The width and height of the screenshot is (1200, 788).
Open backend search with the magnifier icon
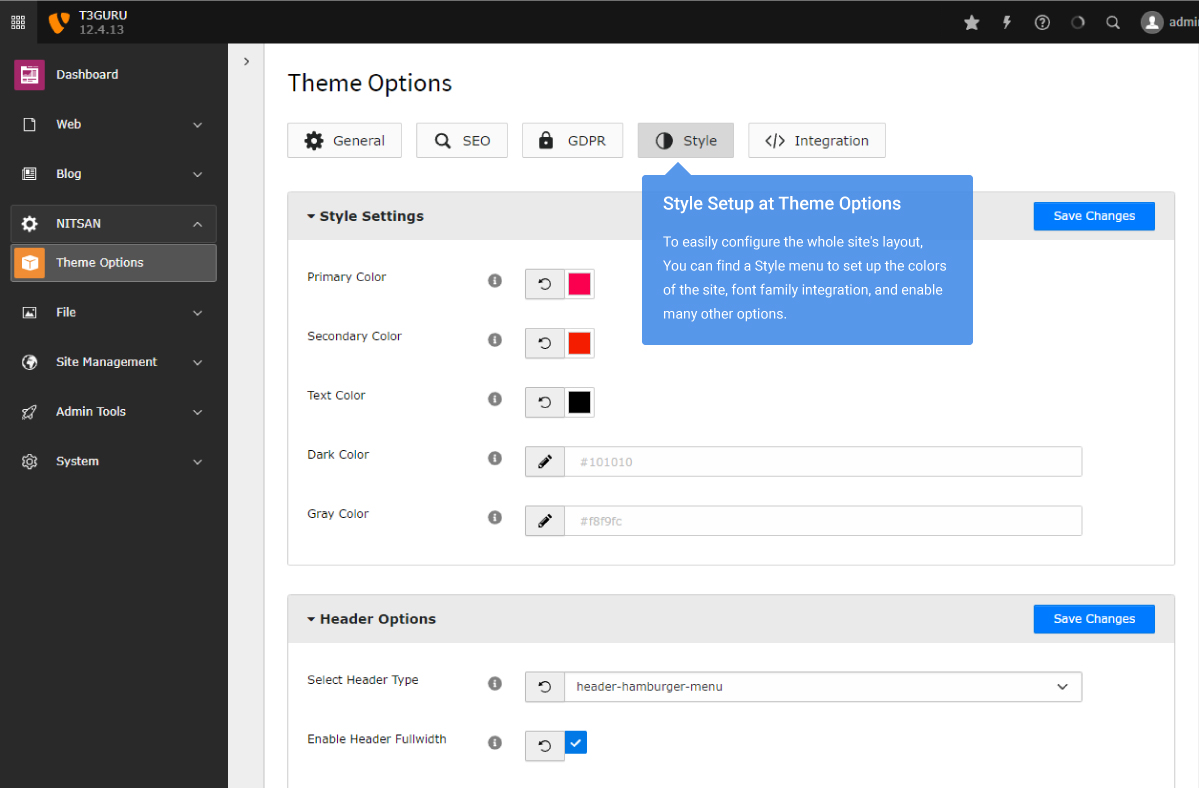point(1112,21)
